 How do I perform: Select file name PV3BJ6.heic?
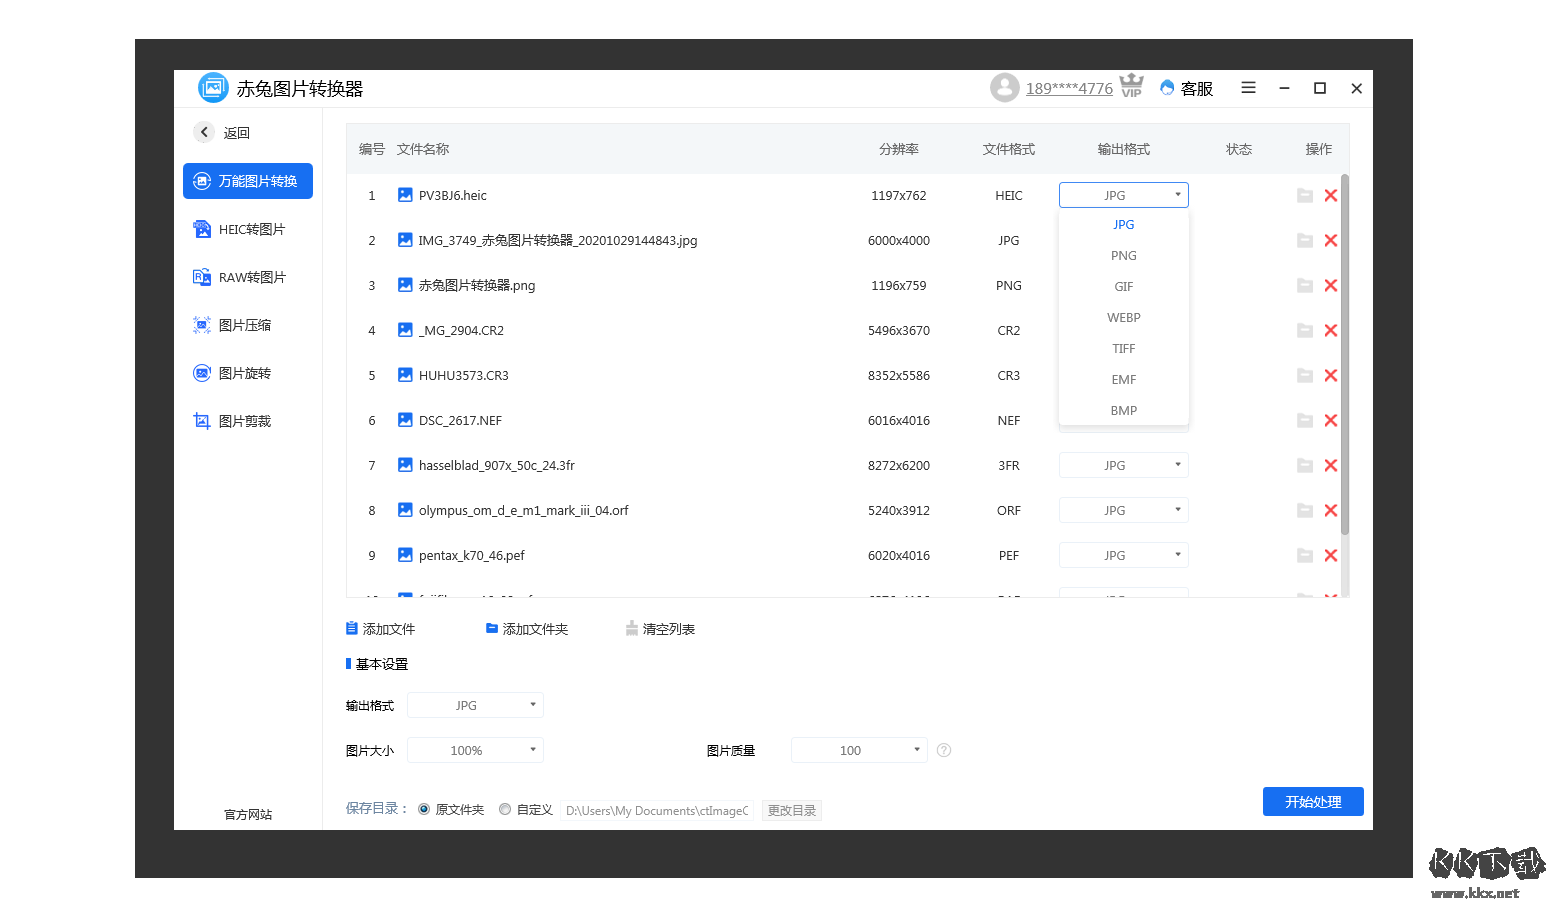[x=453, y=195]
